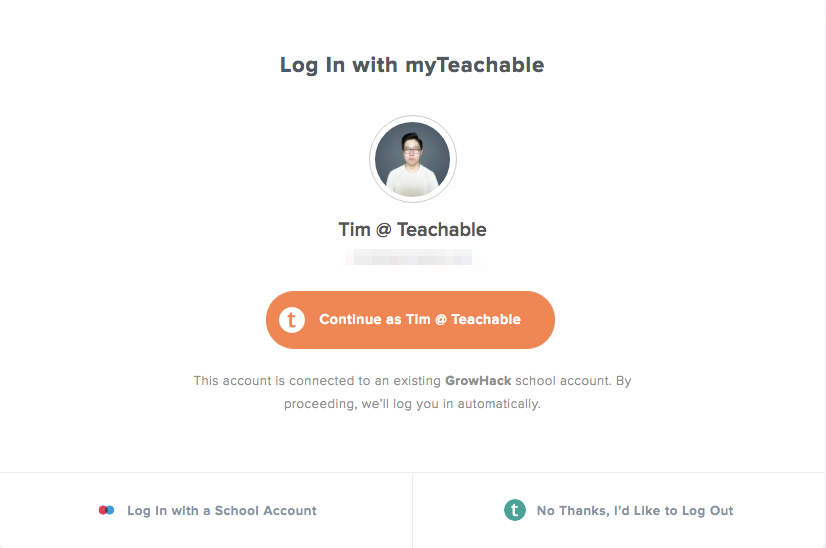
Task: Click the "@" symbol in the profile name heading
Action: click(384, 230)
